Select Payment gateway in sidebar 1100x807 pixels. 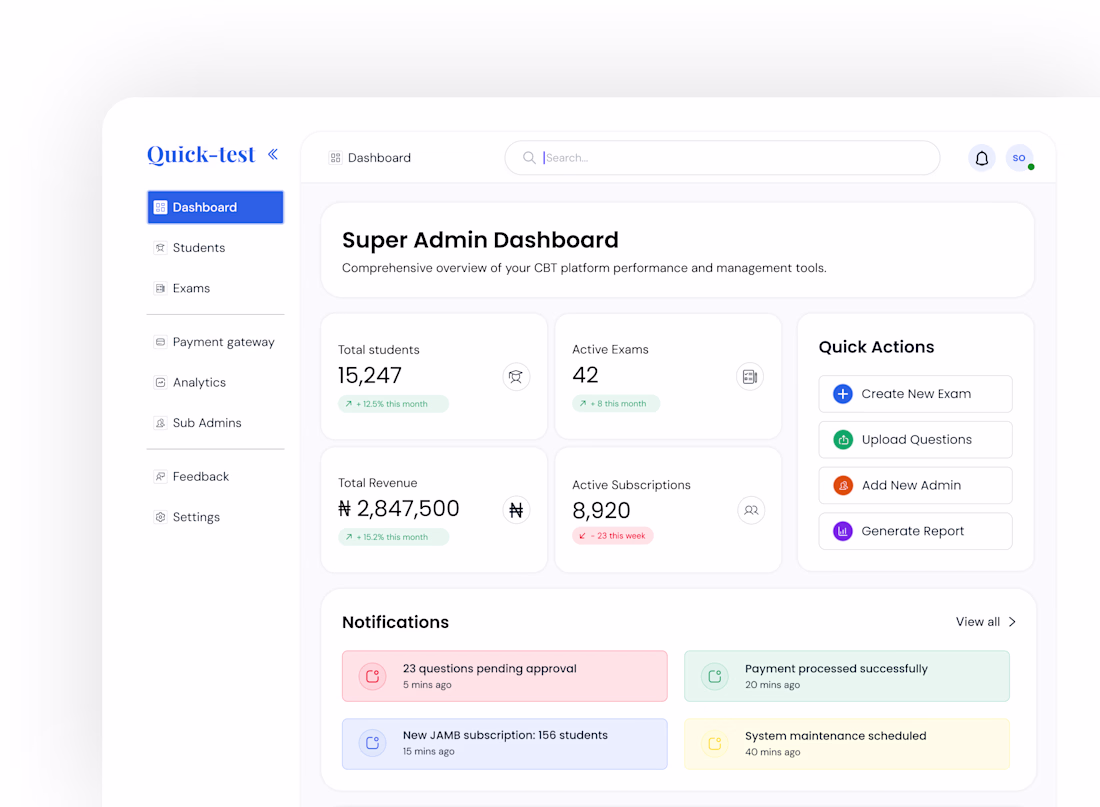(215, 342)
